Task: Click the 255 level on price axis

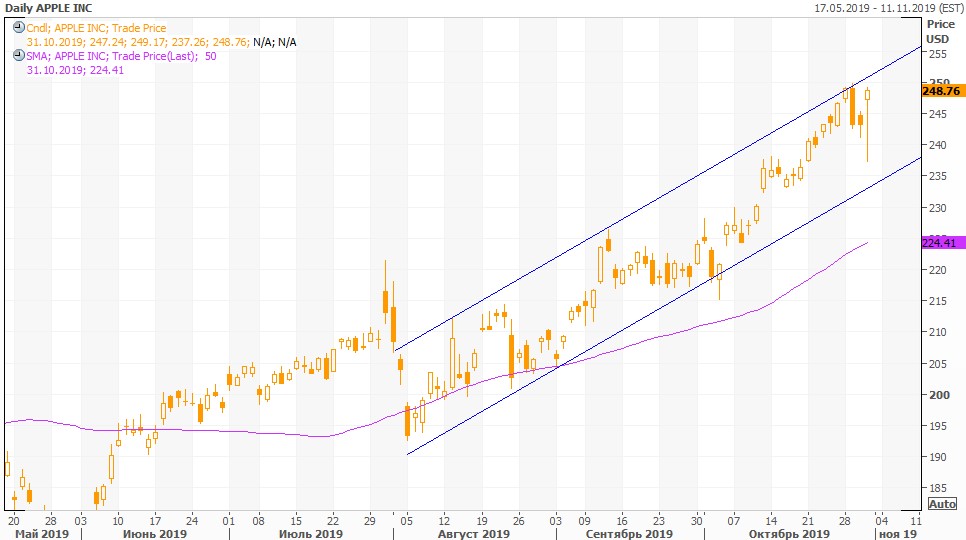Action: [937, 56]
